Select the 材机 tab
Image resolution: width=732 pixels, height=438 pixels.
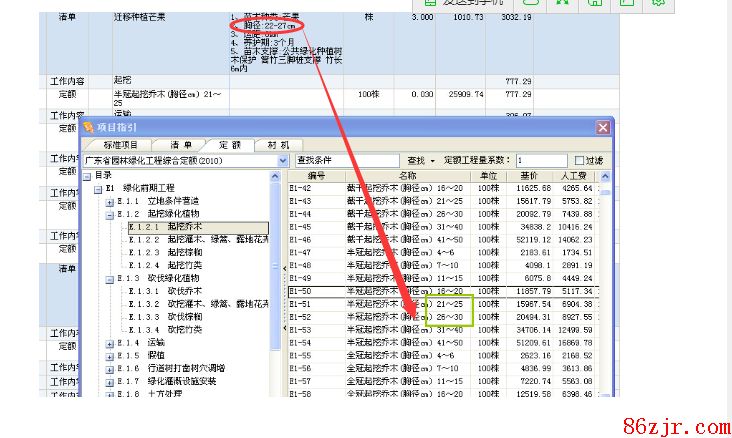click(x=278, y=145)
